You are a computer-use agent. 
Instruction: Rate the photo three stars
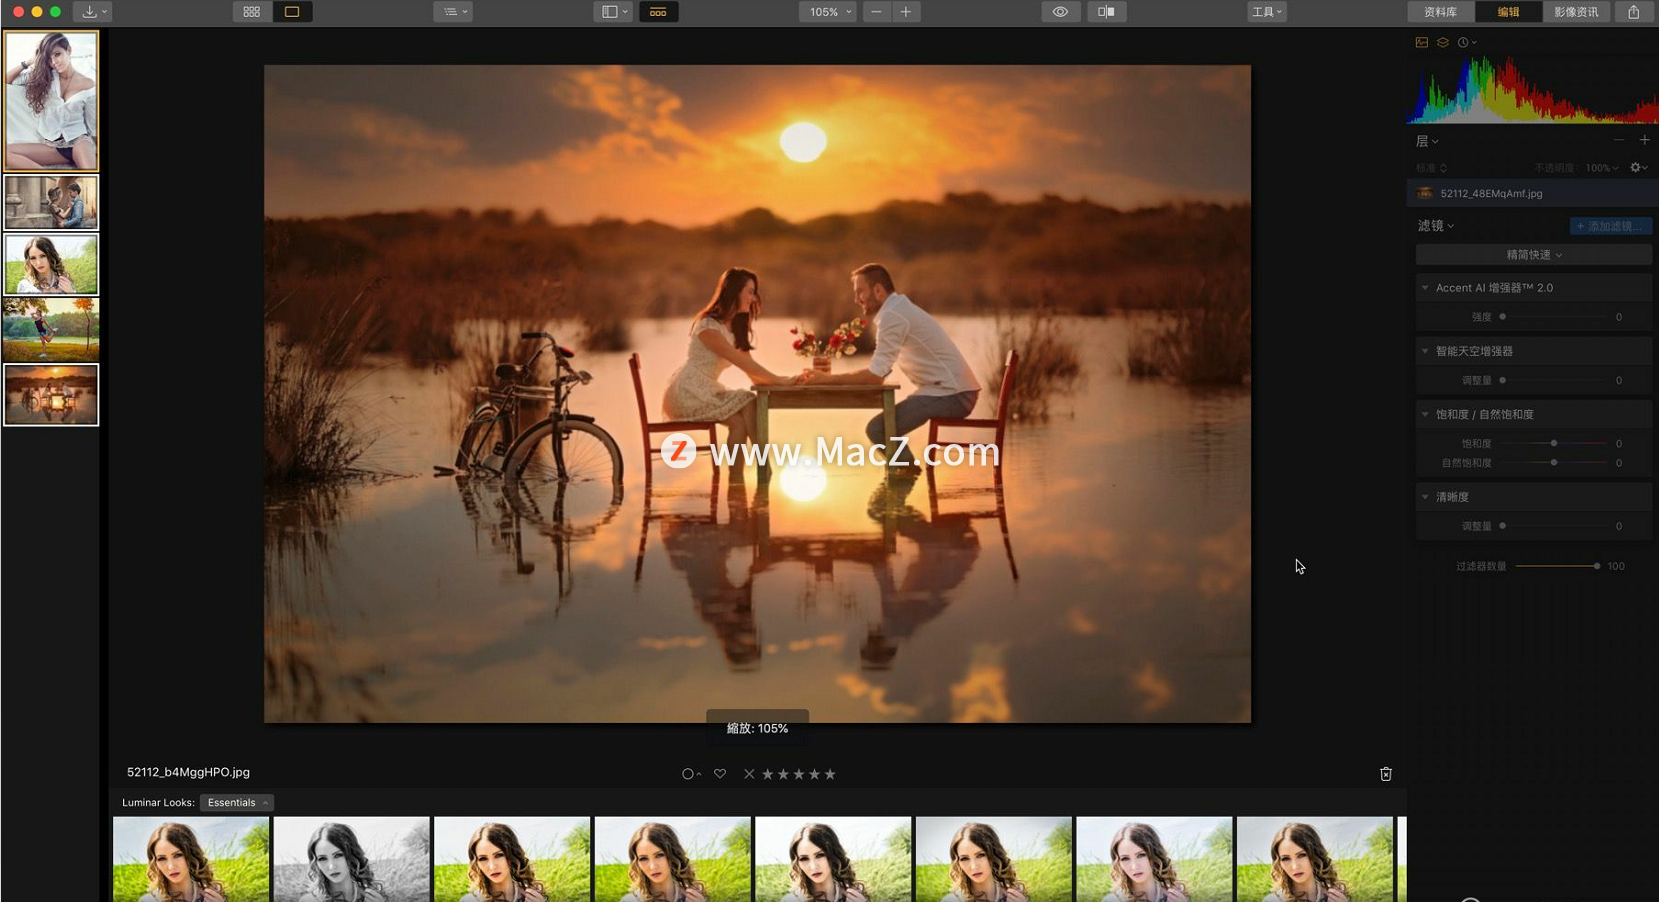[x=799, y=774]
